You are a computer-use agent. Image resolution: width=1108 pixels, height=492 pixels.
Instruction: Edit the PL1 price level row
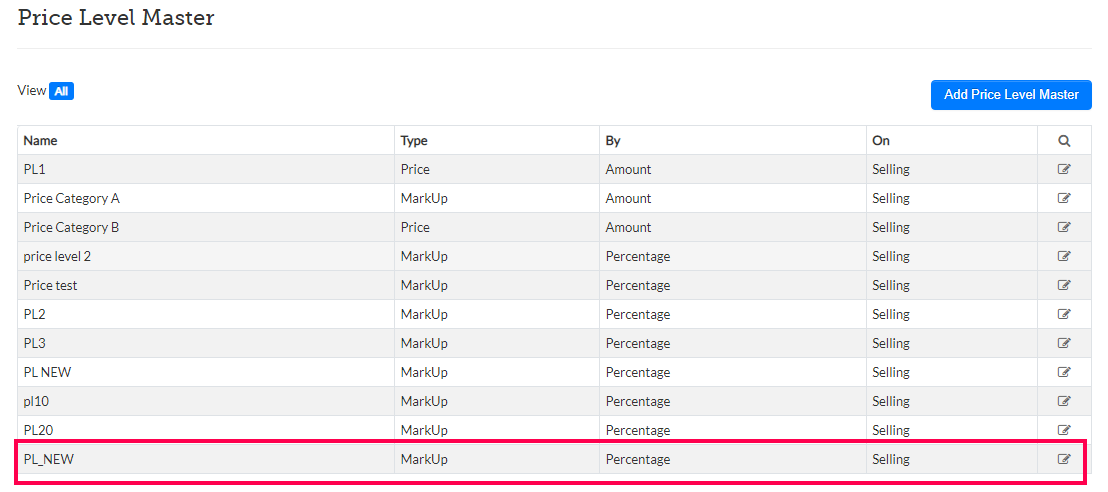[1064, 170]
